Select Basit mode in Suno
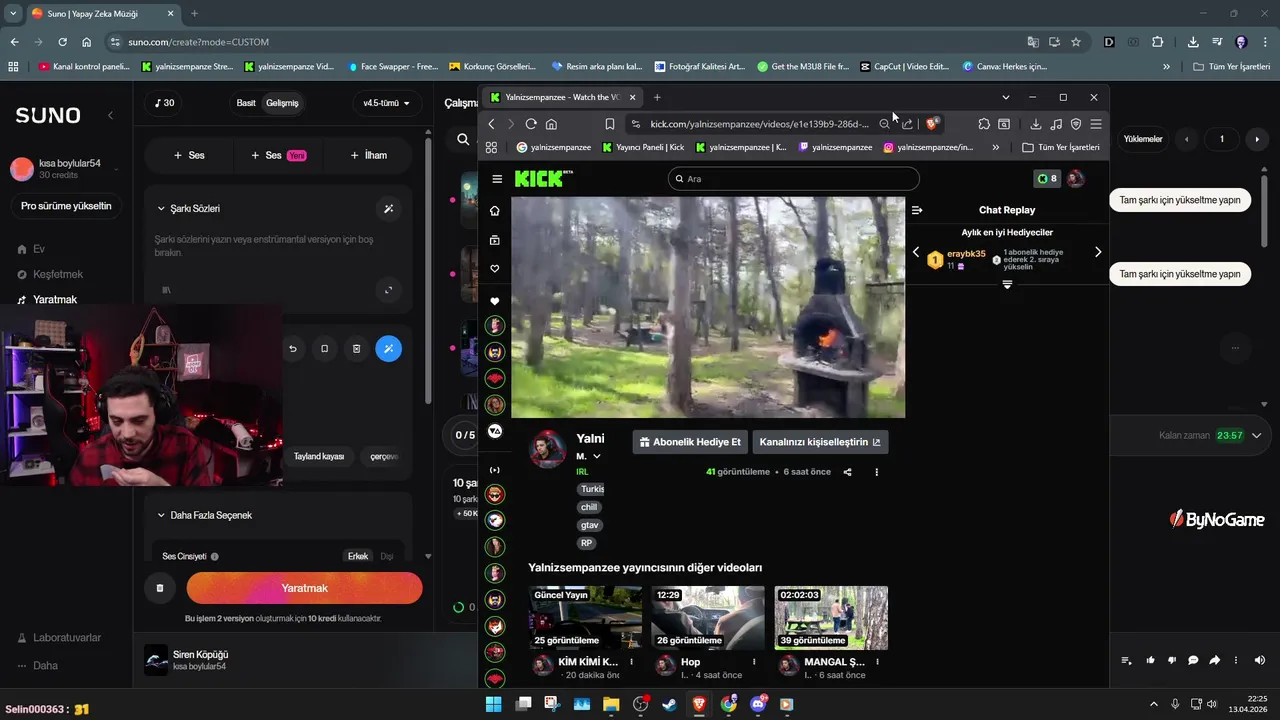The width and height of the screenshot is (1280, 720). [246, 103]
